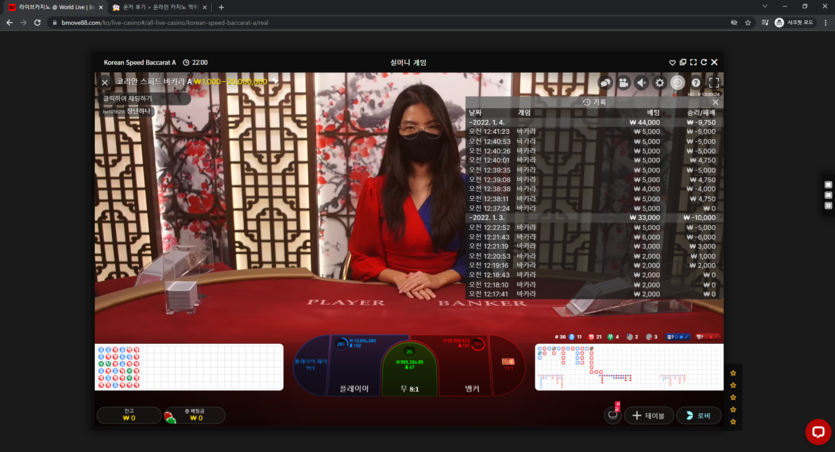Open game settings gear icon
The width and height of the screenshot is (835, 452).
click(660, 83)
